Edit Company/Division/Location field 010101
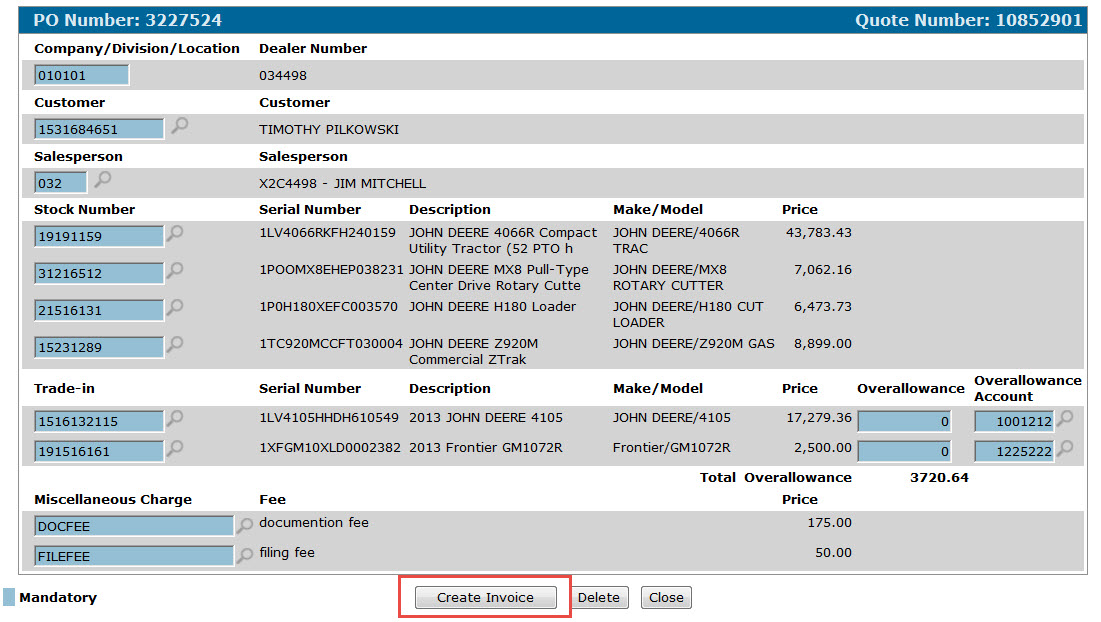The height and width of the screenshot is (622, 1101). tap(81, 75)
